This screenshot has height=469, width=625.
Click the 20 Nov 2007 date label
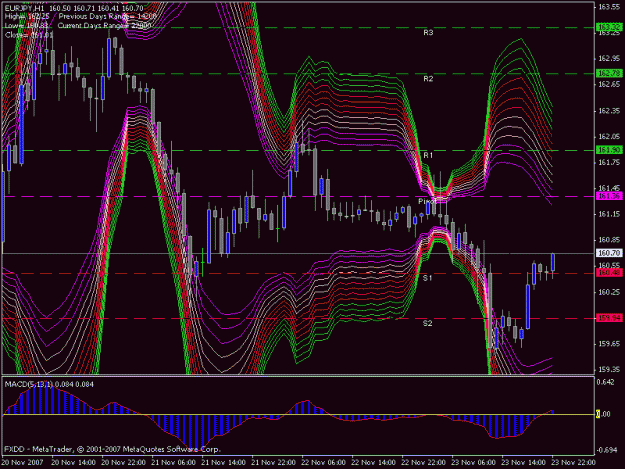click(22, 463)
